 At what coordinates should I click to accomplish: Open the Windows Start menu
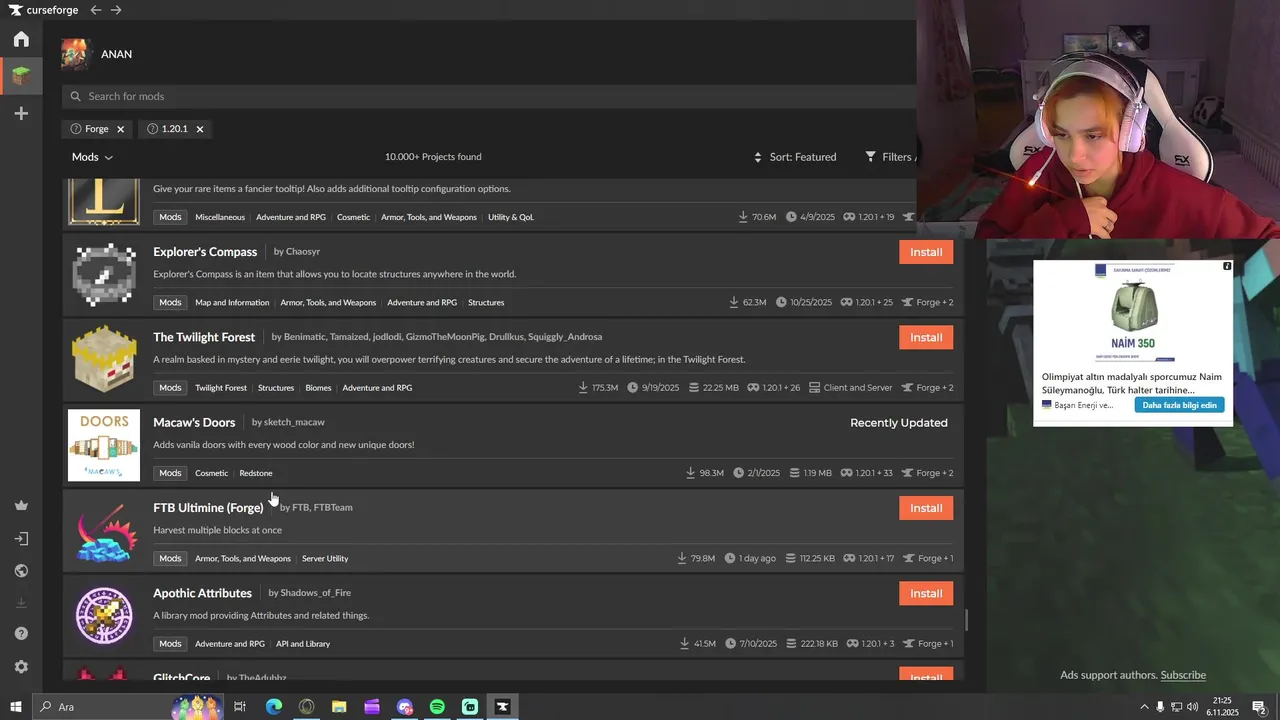(x=15, y=707)
